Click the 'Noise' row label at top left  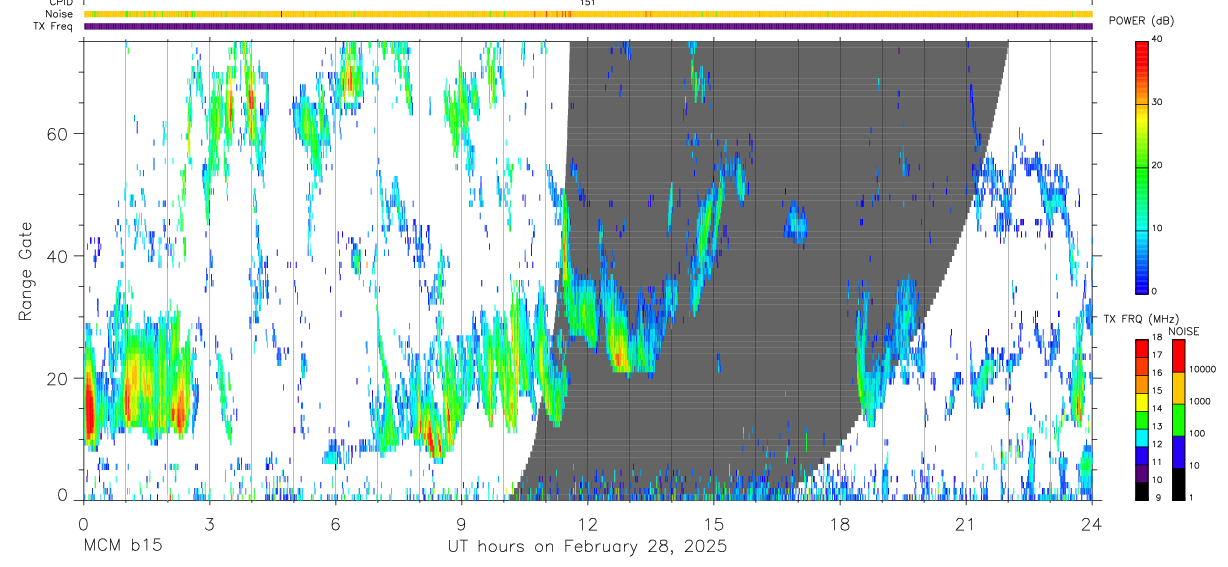coord(60,14)
